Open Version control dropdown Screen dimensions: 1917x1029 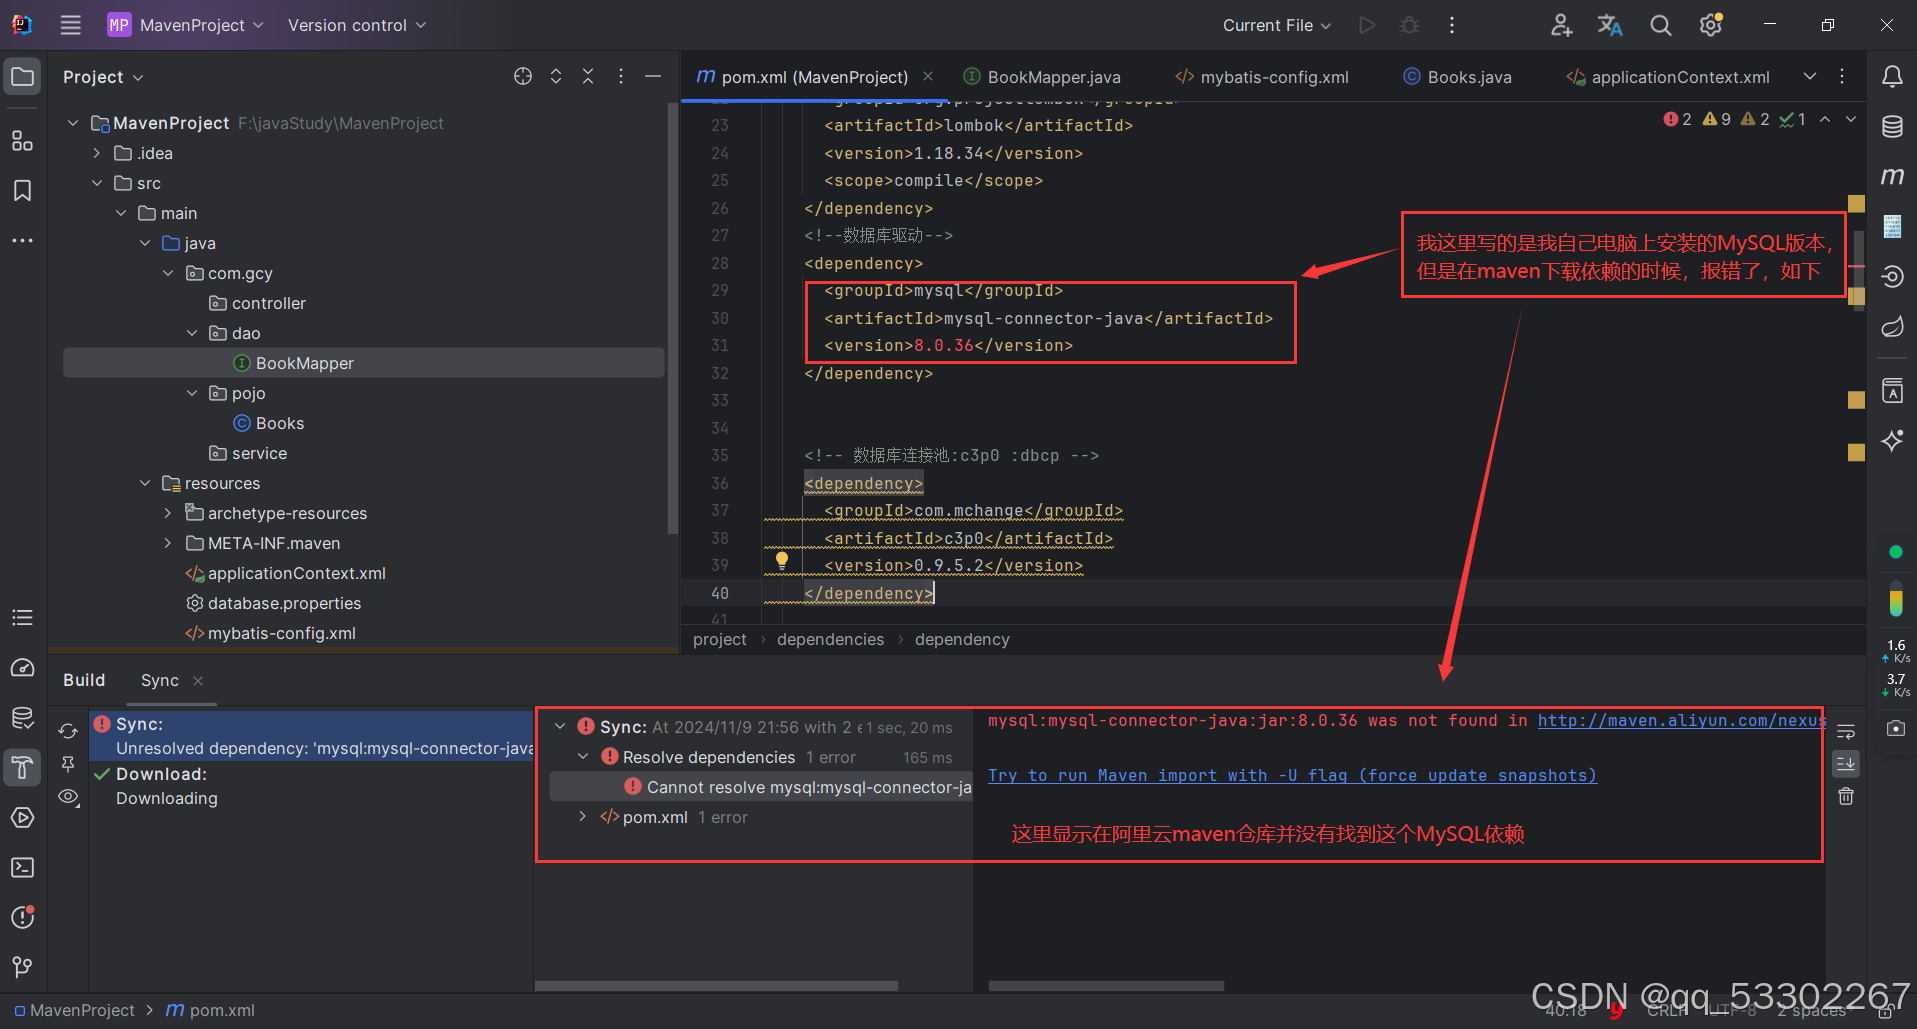point(357,25)
